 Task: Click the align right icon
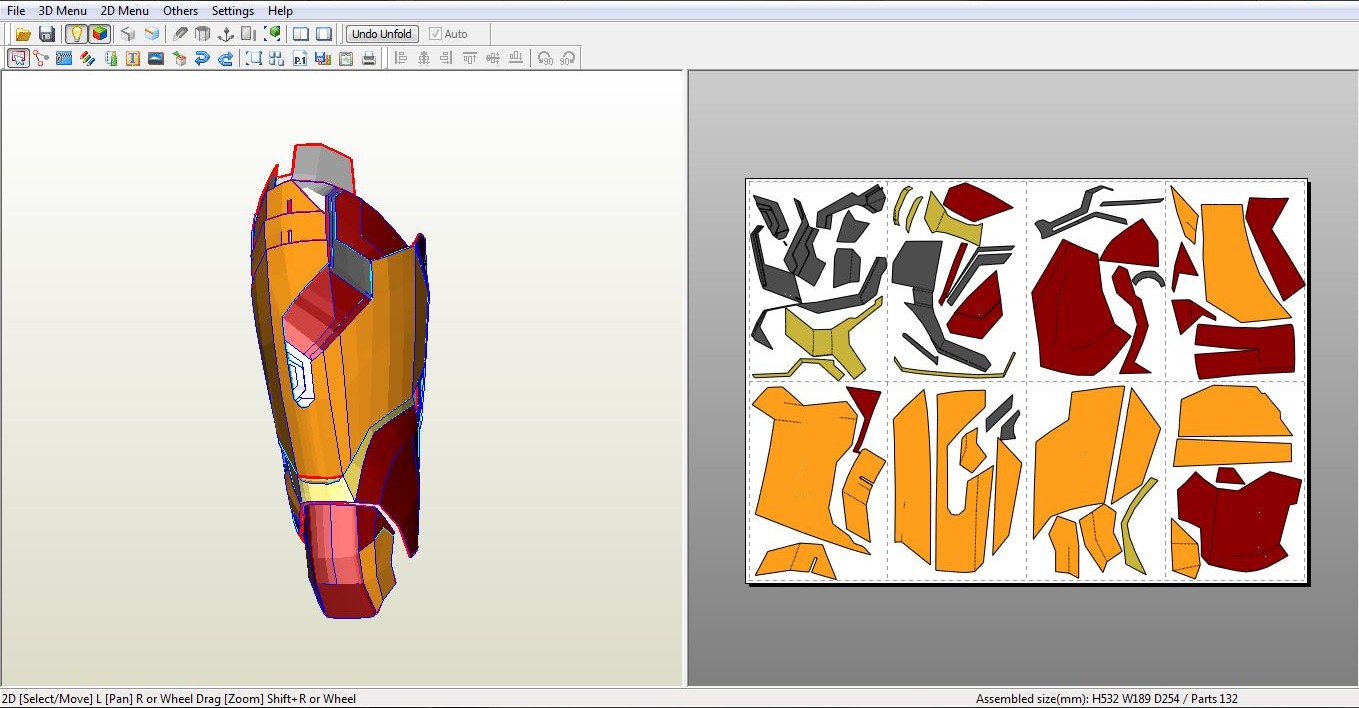(446, 58)
